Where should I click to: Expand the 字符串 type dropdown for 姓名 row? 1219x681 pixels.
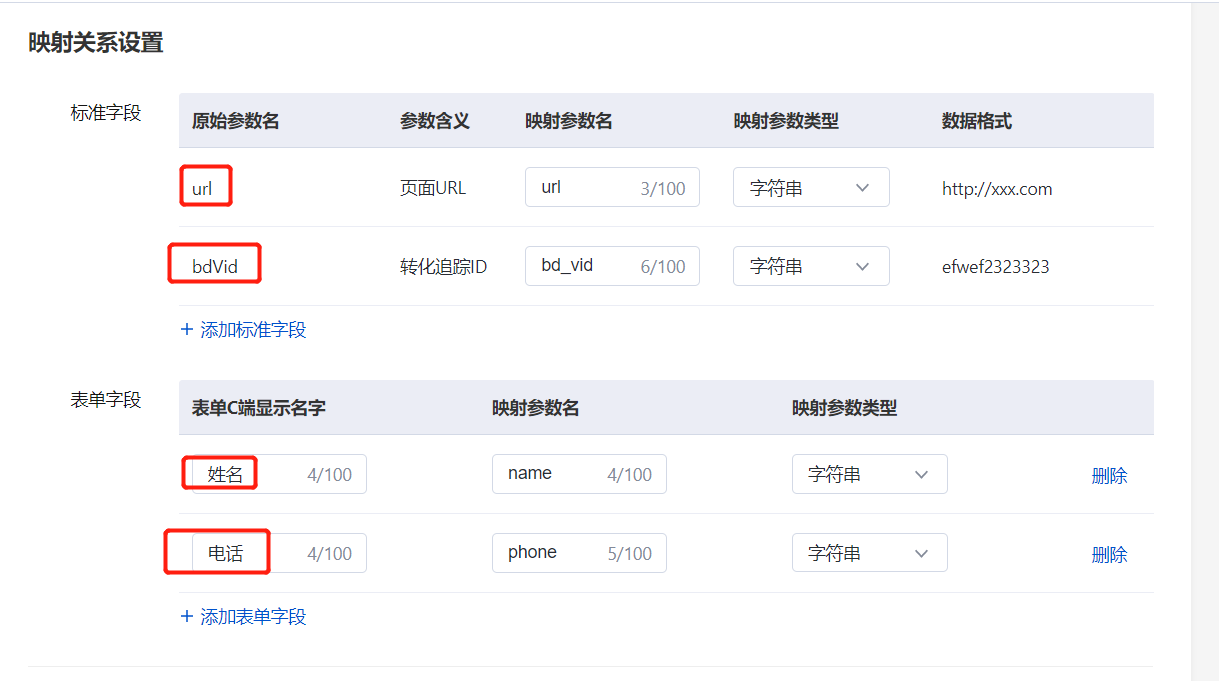tap(869, 475)
